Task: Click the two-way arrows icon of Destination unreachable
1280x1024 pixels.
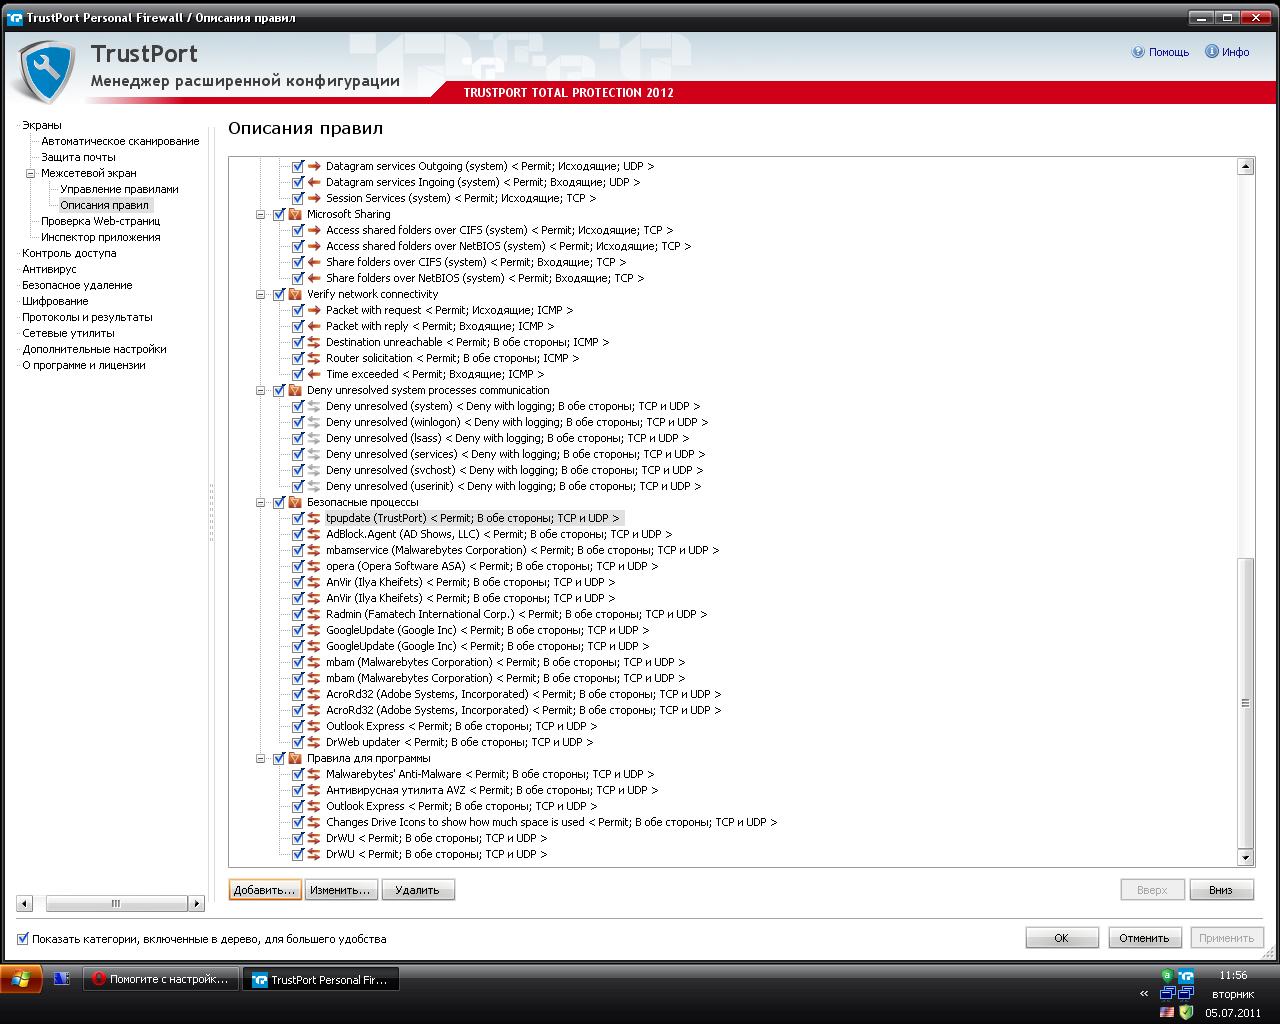Action: (314, 342)
